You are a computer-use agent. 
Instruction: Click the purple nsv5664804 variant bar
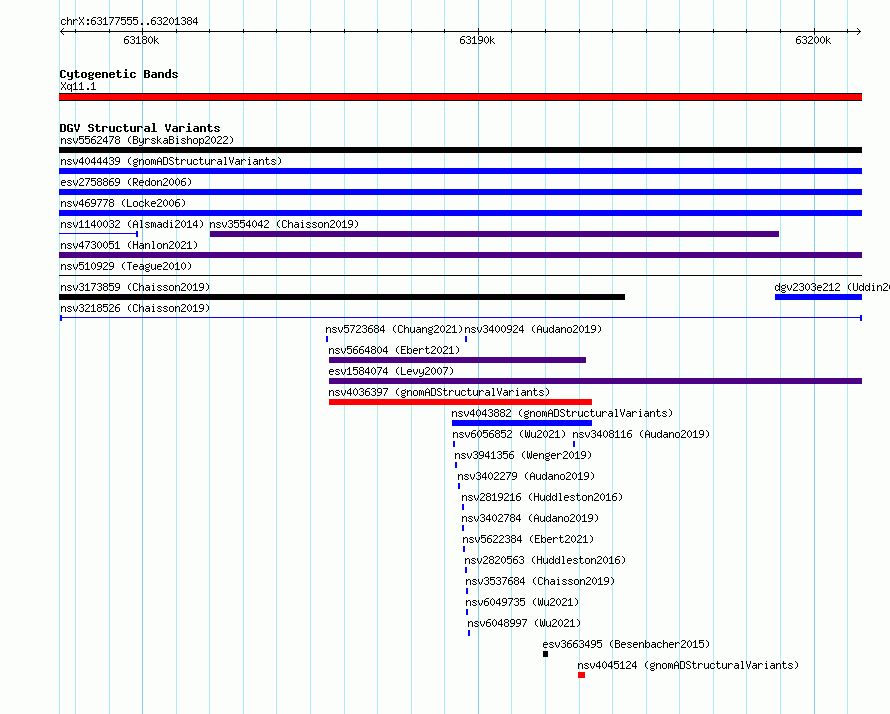[x=457, y=360]
